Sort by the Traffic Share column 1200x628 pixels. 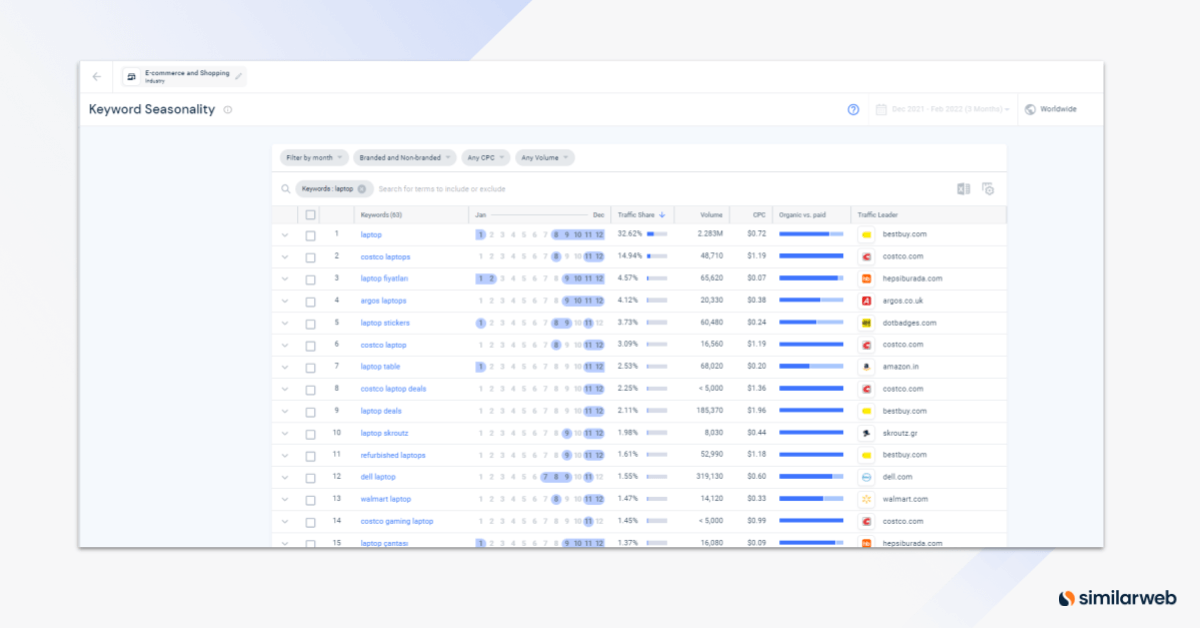pyautogui.click(x=639, y=214)
